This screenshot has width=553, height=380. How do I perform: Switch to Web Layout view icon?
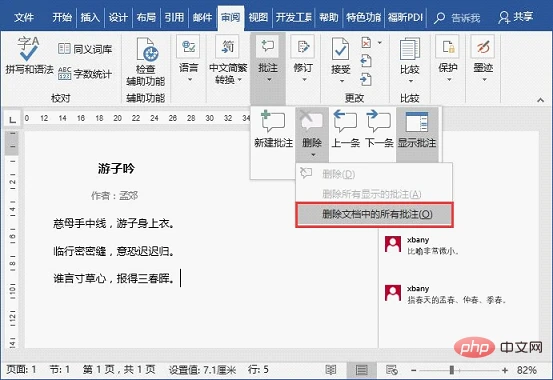392,370
